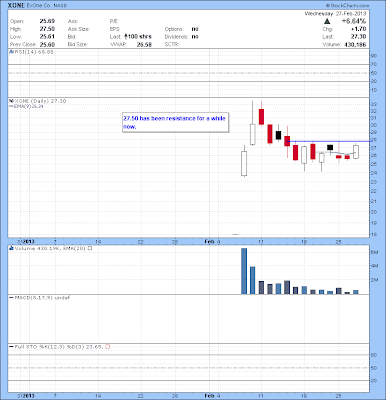Click the High price 27.50 in the quote table
This screenshot has width=386, height=400.
(47, 29)
